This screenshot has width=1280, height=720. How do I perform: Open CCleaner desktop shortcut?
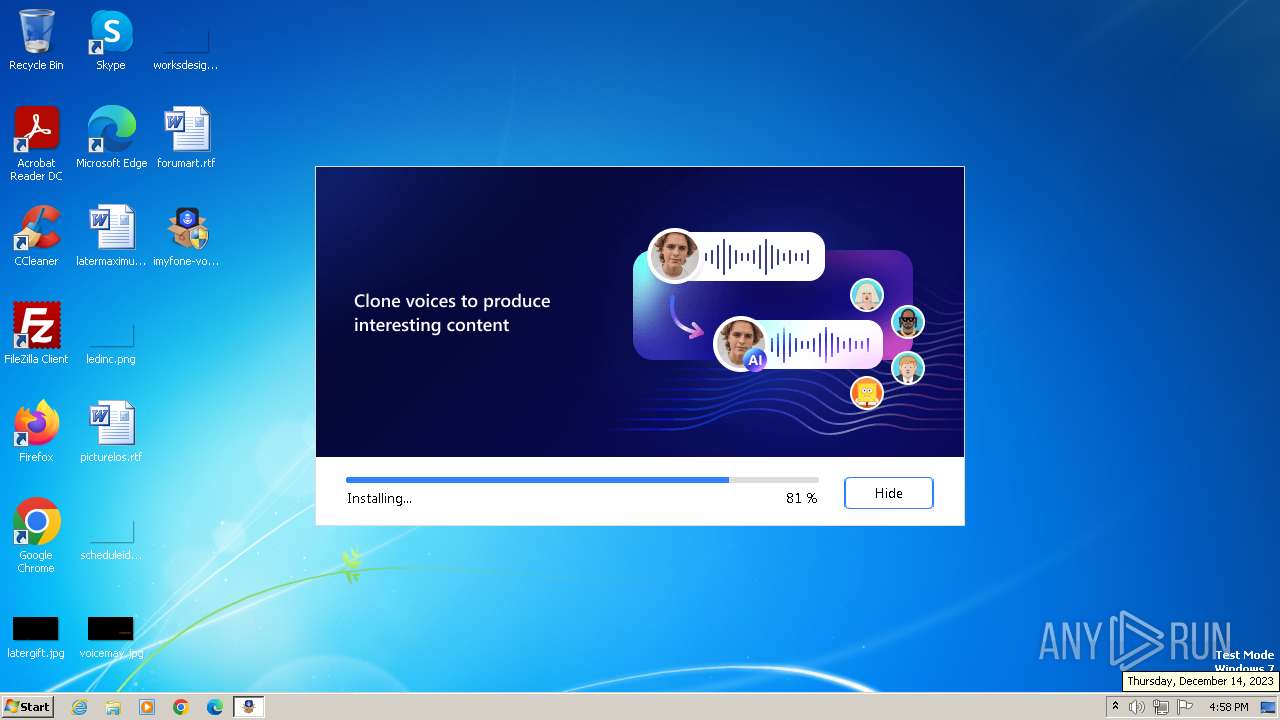(x=36, y=236)
